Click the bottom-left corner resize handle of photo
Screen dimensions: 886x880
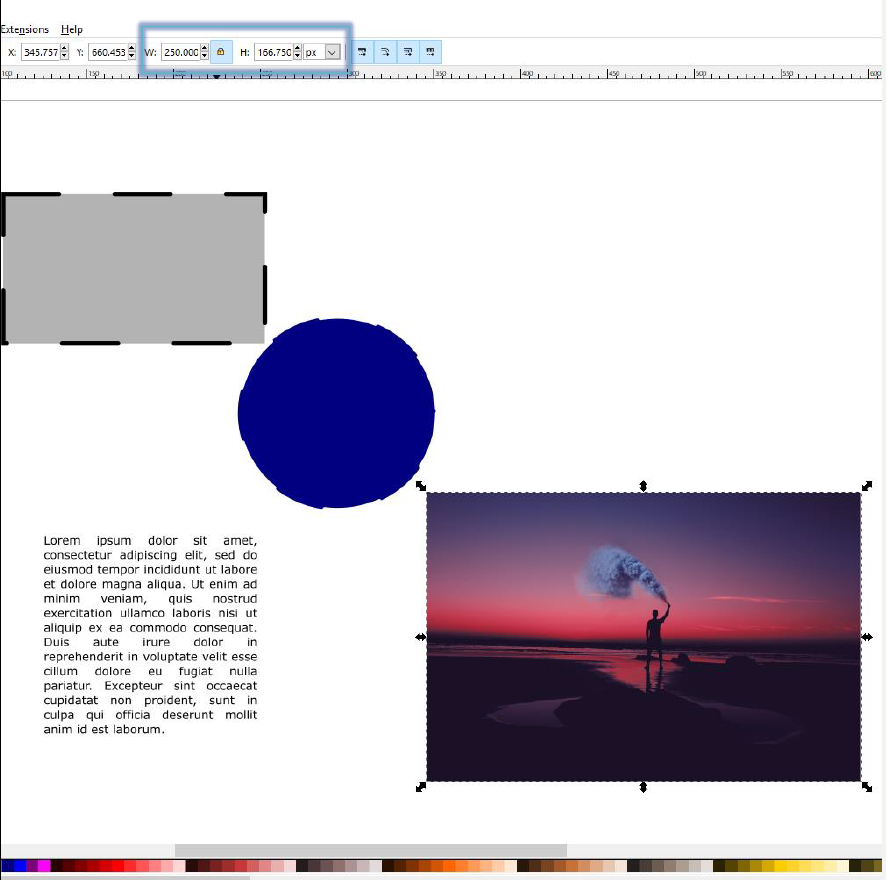(421, 788)
